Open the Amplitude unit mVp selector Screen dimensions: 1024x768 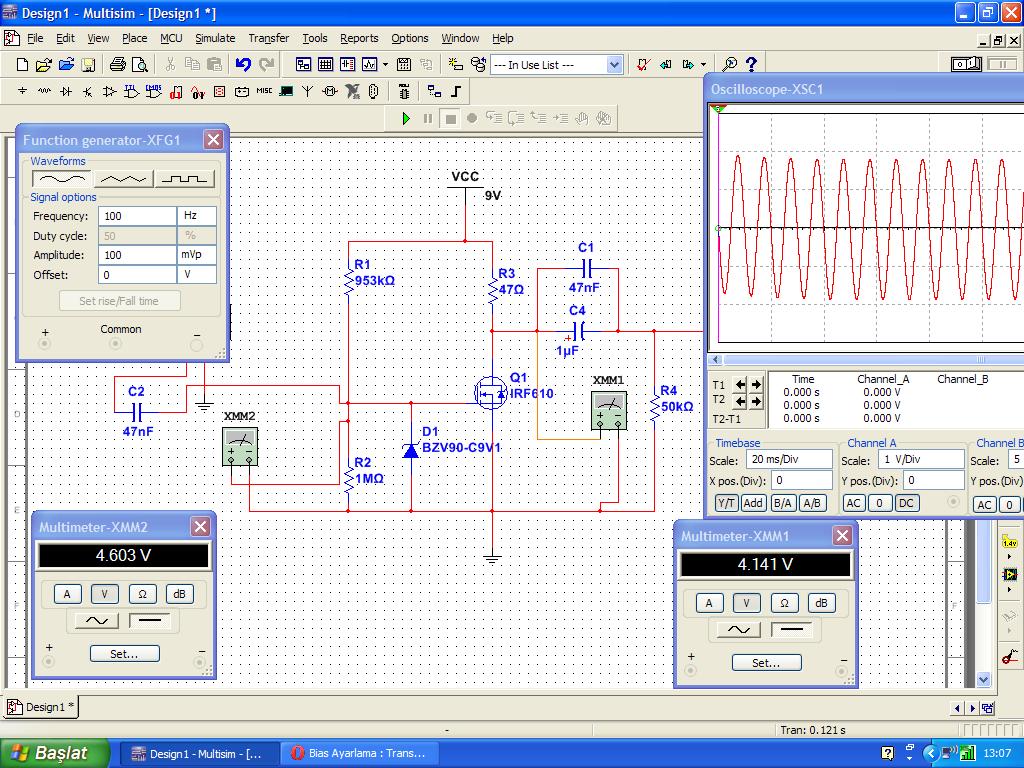(197, 255)
